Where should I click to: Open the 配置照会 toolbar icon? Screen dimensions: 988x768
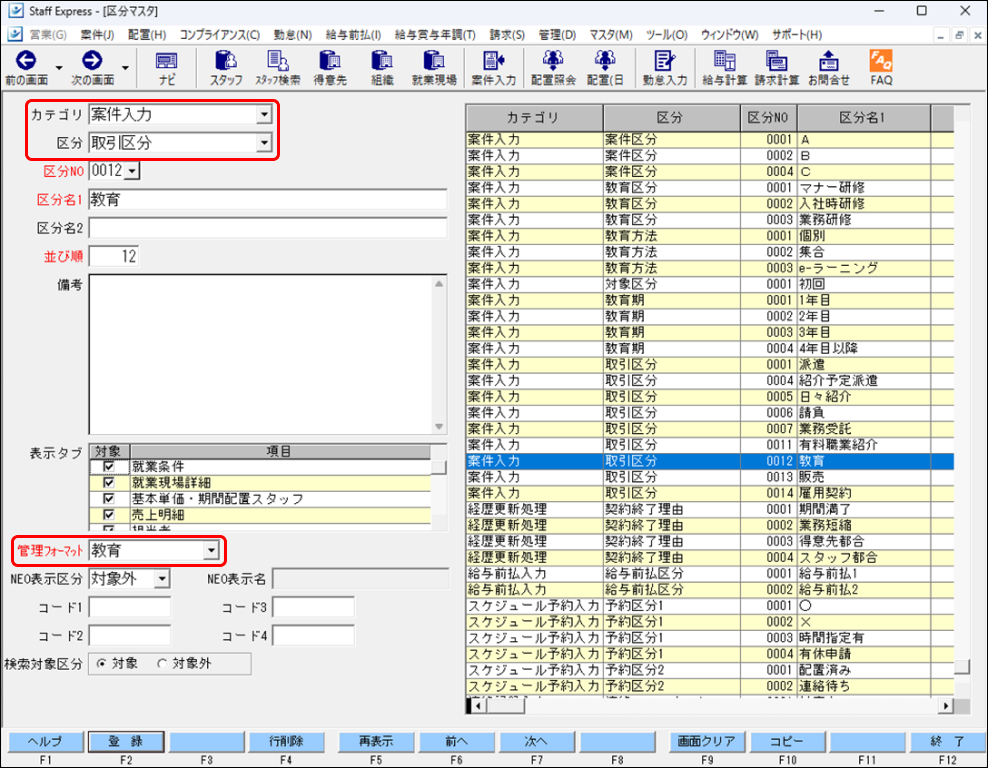(553, 67)
